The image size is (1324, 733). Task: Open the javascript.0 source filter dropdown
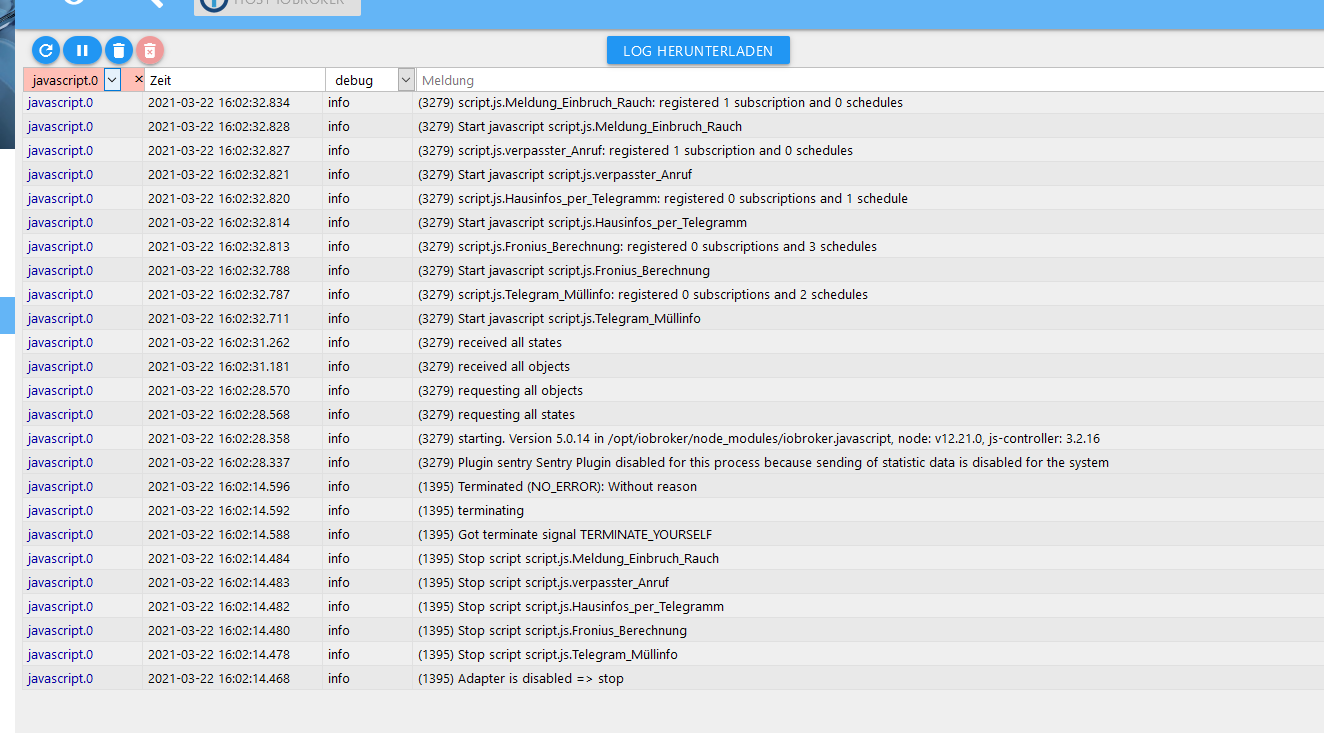[112, 80]
